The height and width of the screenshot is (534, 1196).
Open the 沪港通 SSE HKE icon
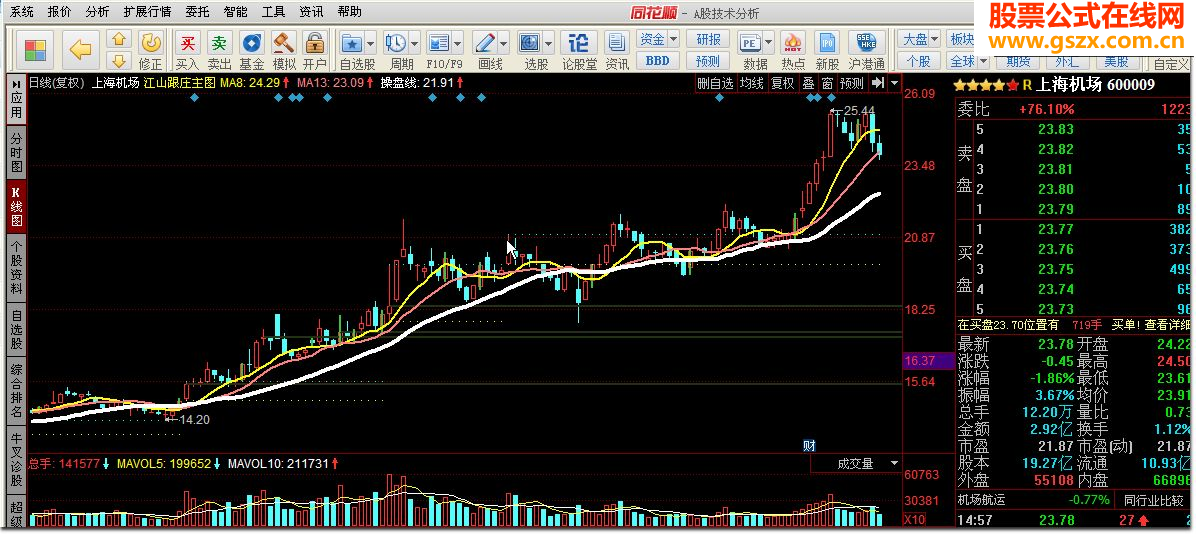click(x=866, y=43)
